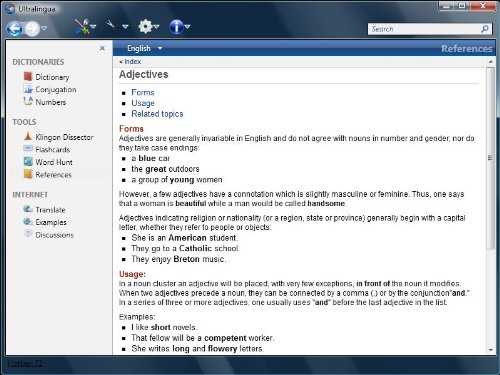Click the Examples globe icon
The image size is (500, 375).
pos(28,221)
